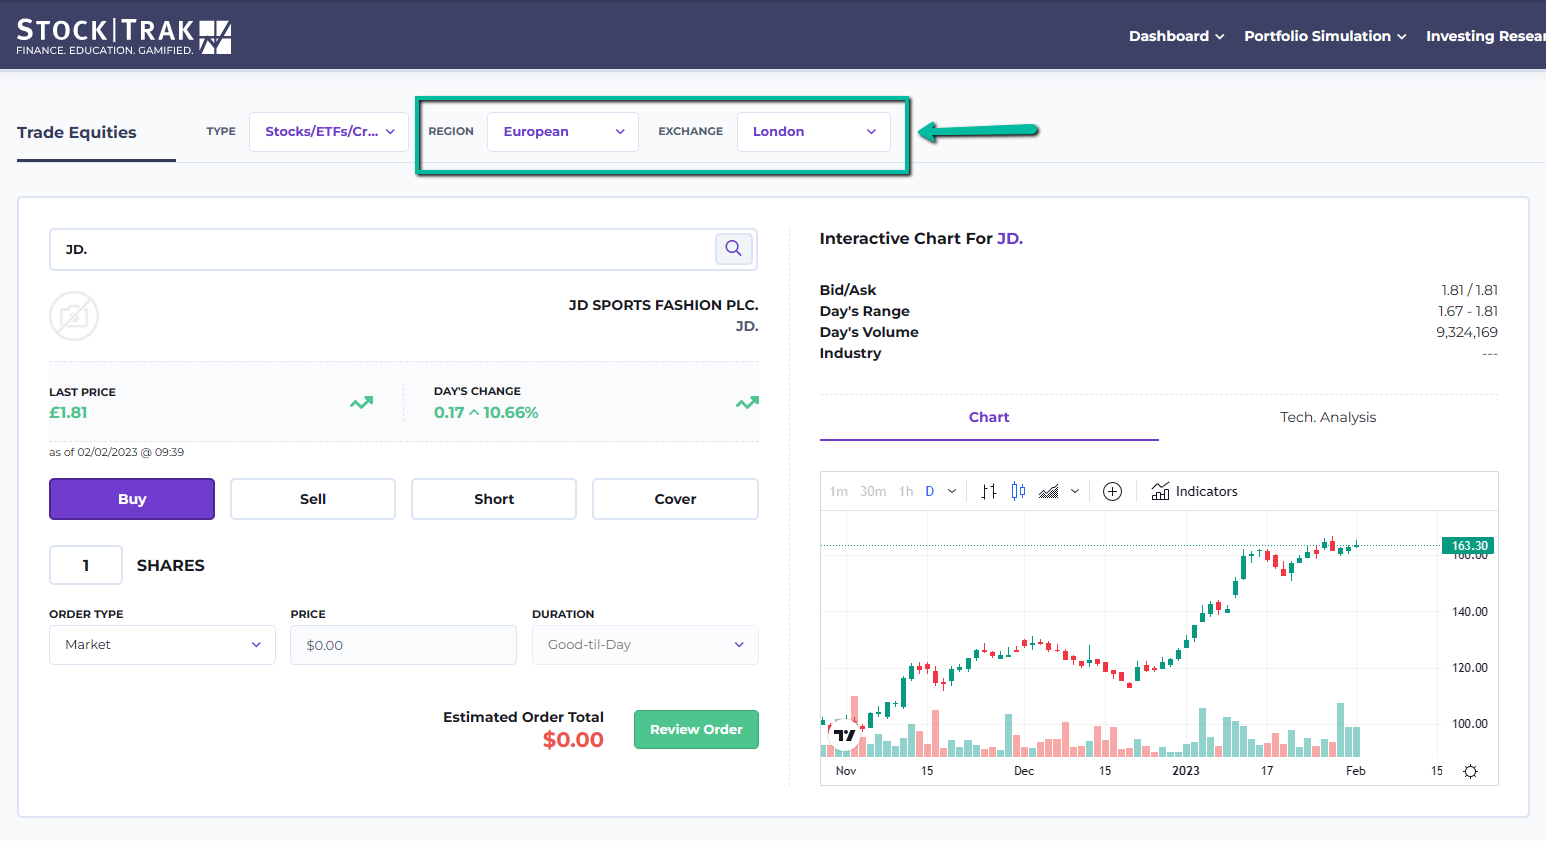1546x841 pixels.
Task: Click the shares quantity field
Action: 86,565
